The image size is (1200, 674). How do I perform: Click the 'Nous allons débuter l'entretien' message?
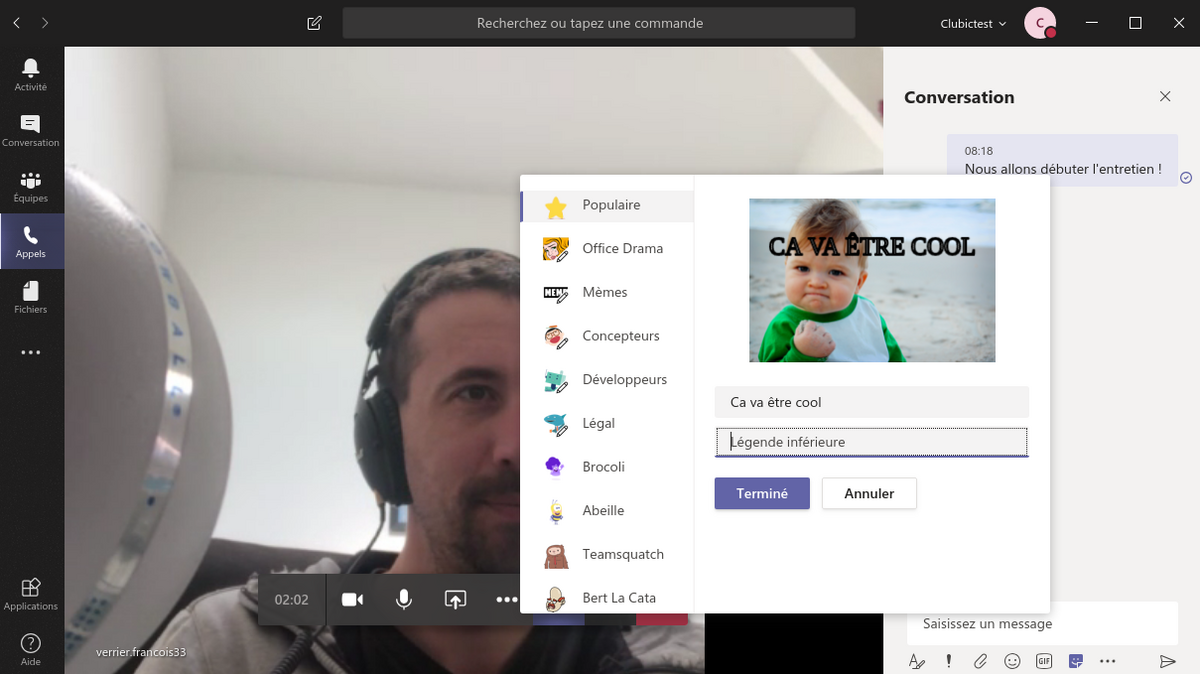click(1063, 169)
